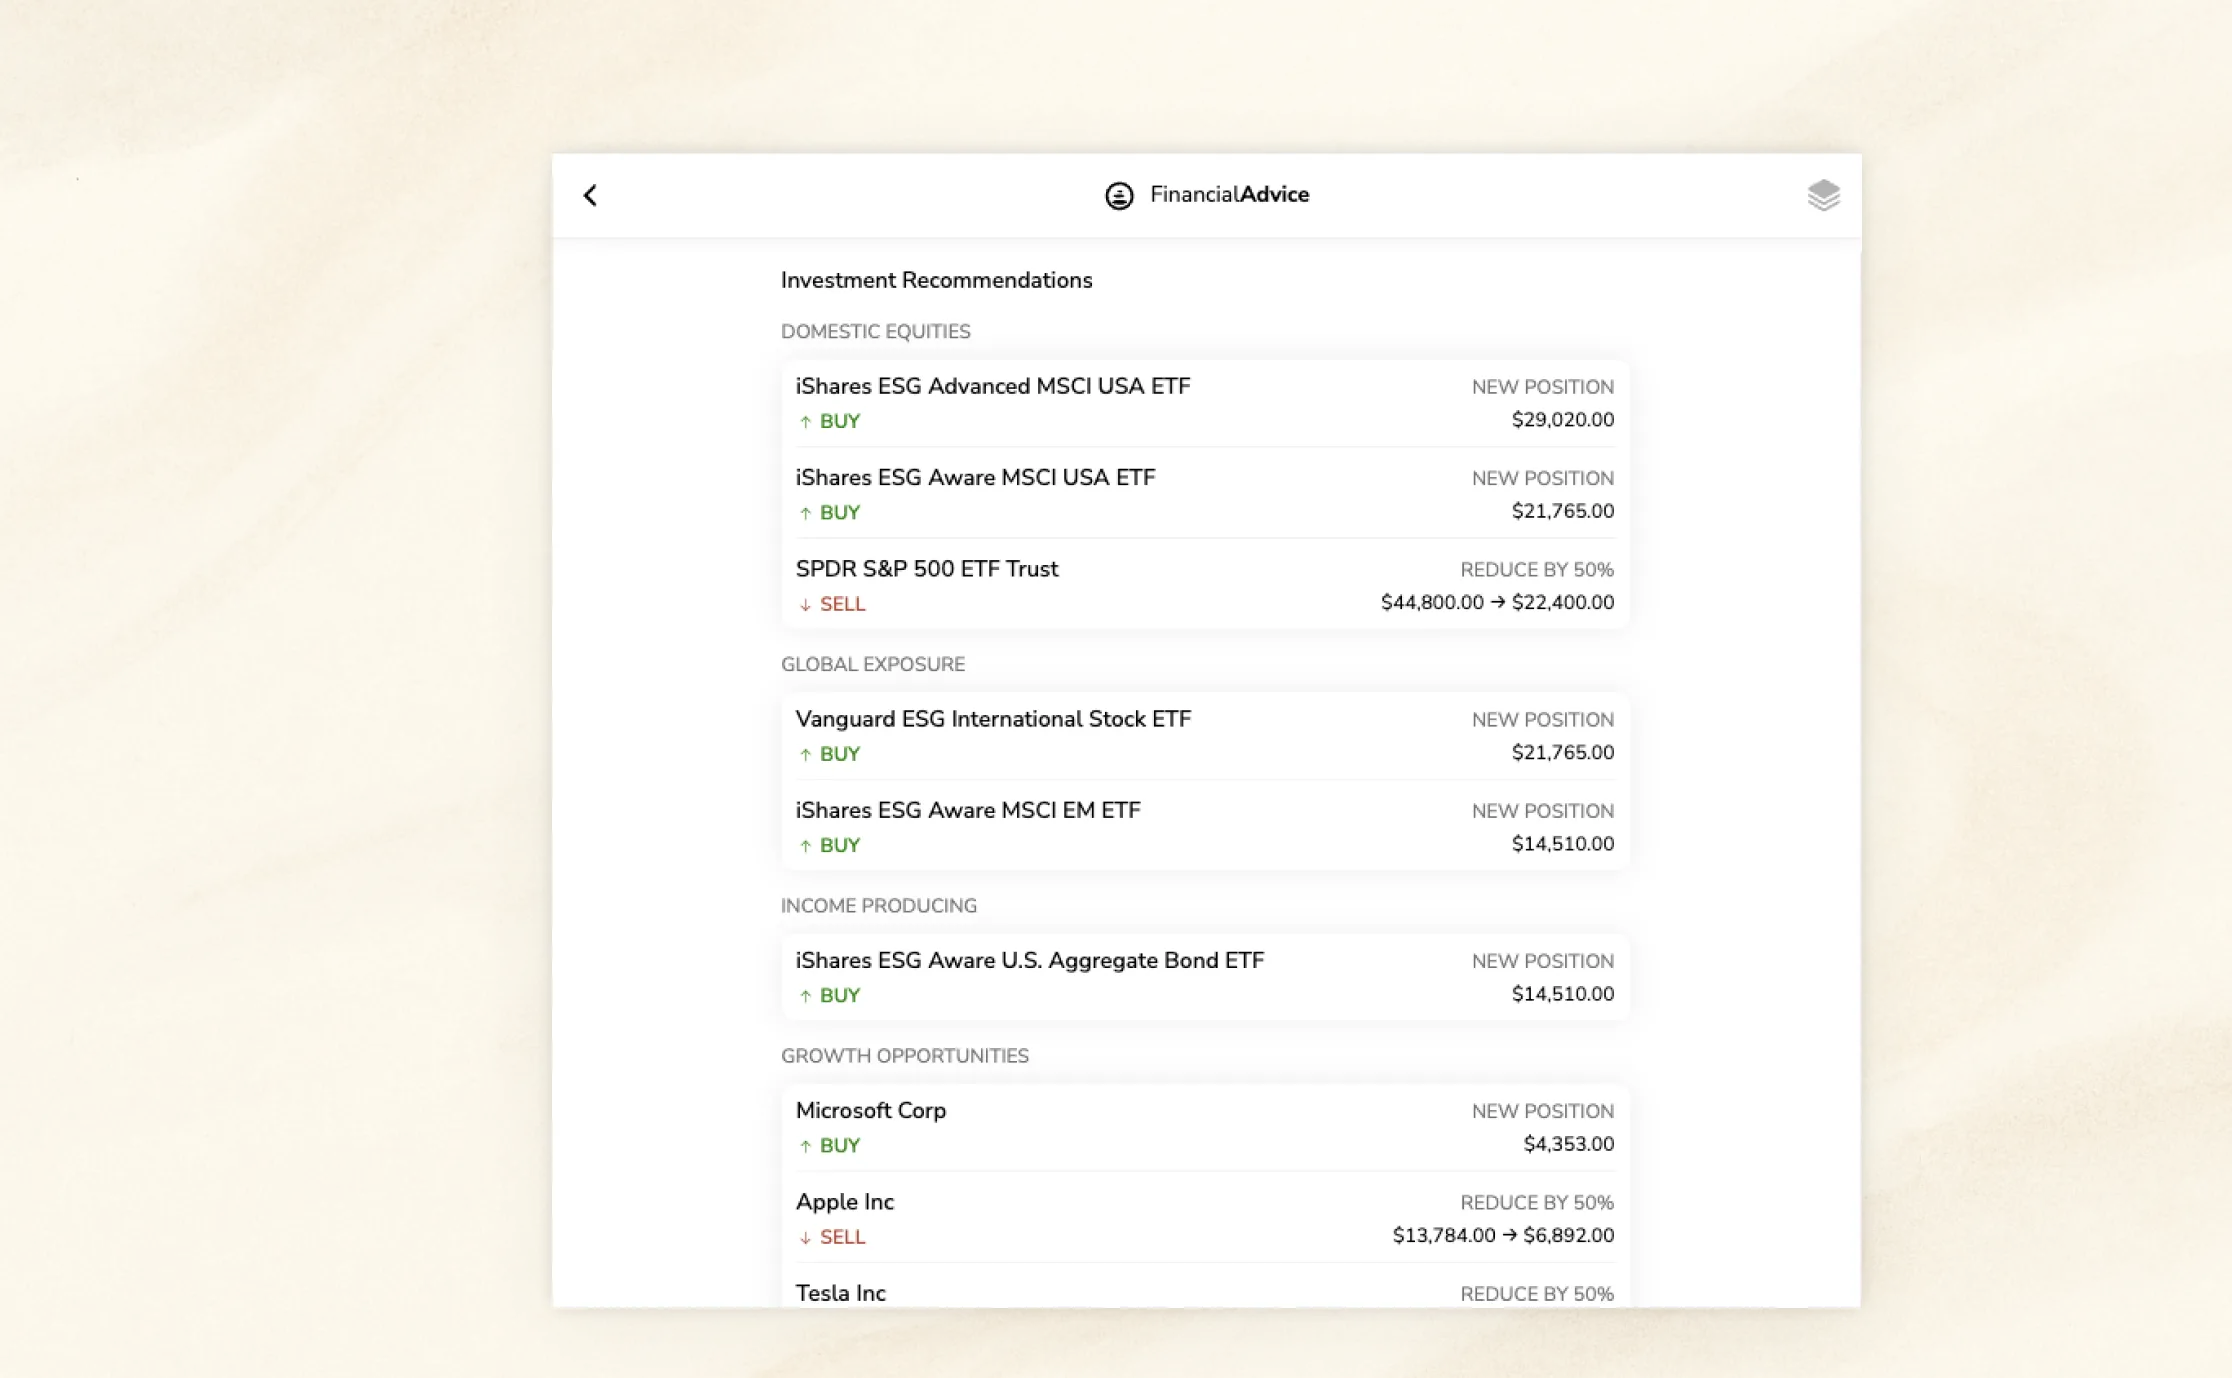Expand the DOMESTIC EQUITIES section
Image resolution: width=2232 pixels, height=1378 pixels.
tap(876, 331)
